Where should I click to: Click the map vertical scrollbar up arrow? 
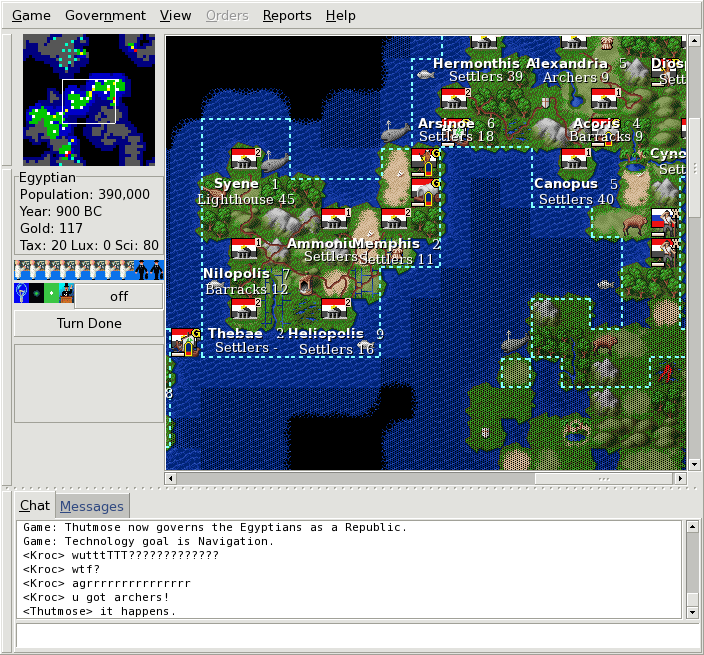[x=694, y=41]
